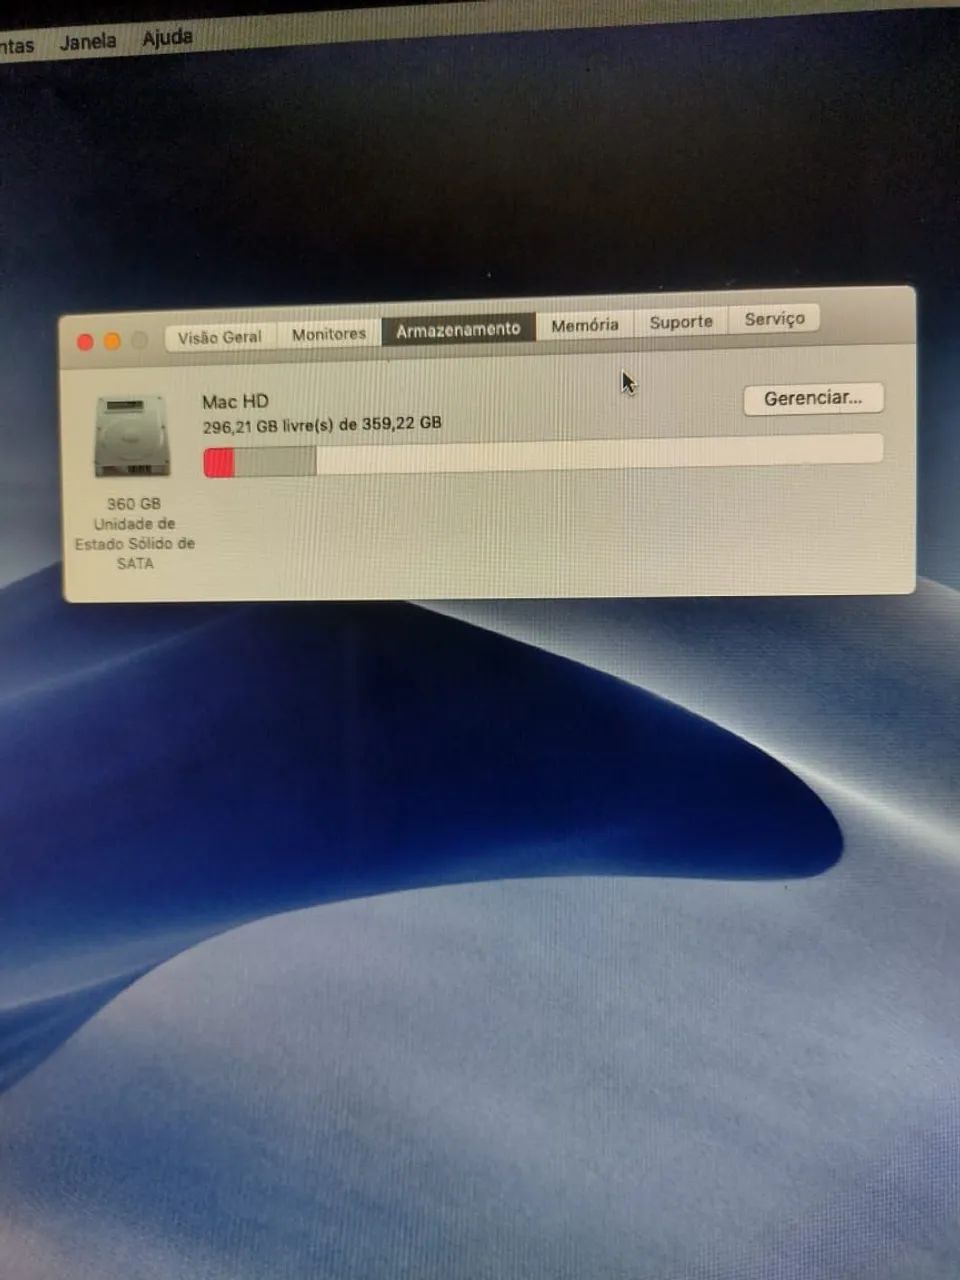The height and width of the screenshot is (1280, 960).
Task: Click the 360 GB capacity label
Action: point(134,504)
